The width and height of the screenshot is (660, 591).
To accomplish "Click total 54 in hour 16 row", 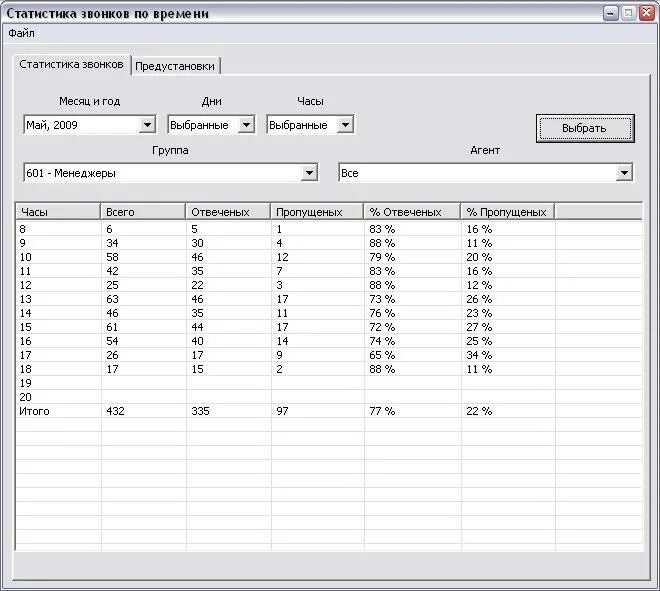I will click(x=112, y=341).
